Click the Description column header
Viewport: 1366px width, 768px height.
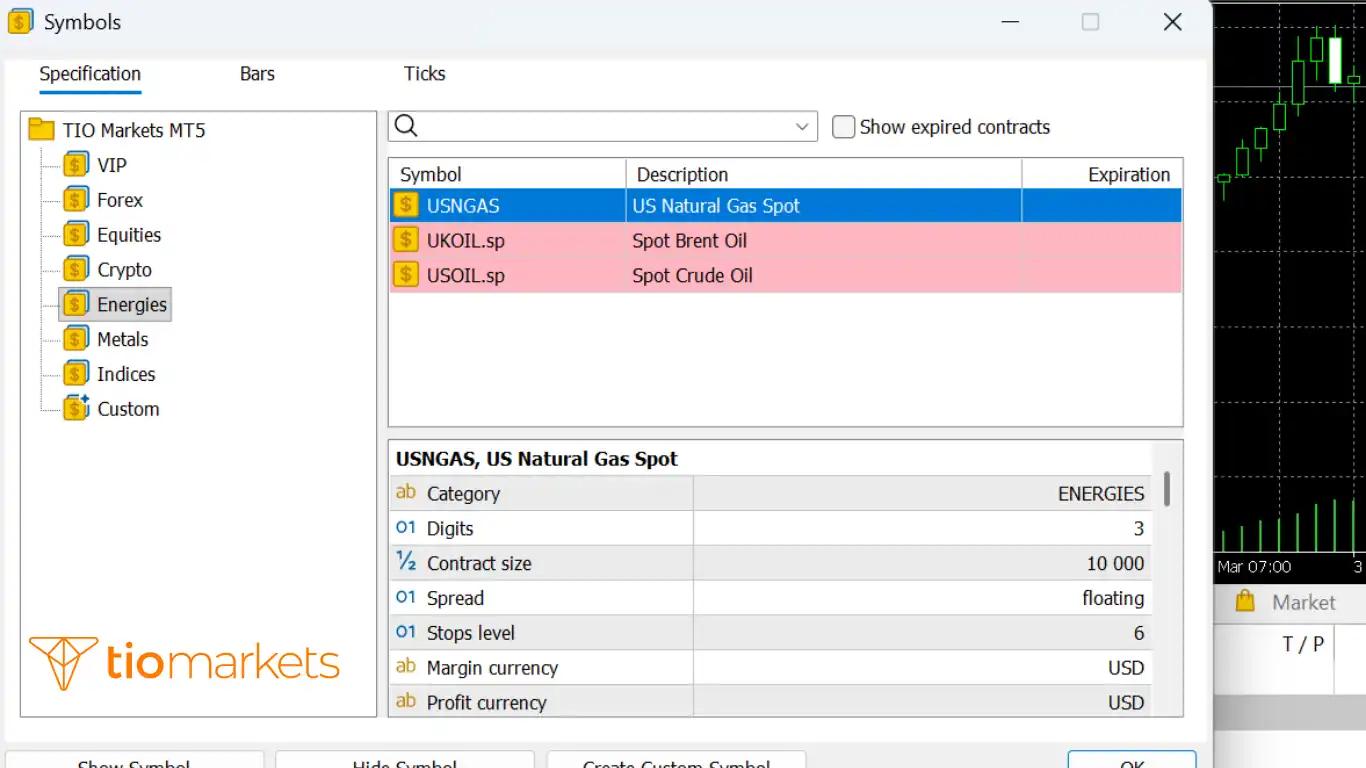824,174
